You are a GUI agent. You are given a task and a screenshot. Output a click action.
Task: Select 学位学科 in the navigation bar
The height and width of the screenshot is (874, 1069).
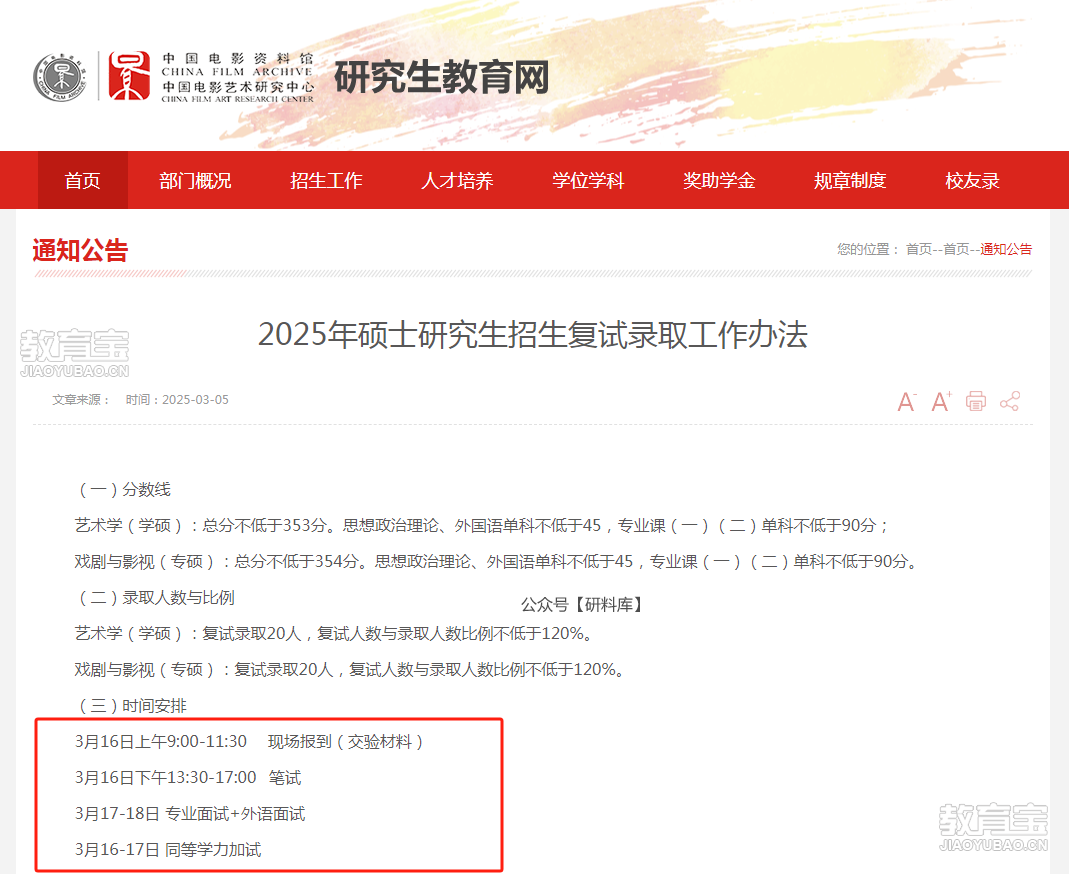point(588,181)
